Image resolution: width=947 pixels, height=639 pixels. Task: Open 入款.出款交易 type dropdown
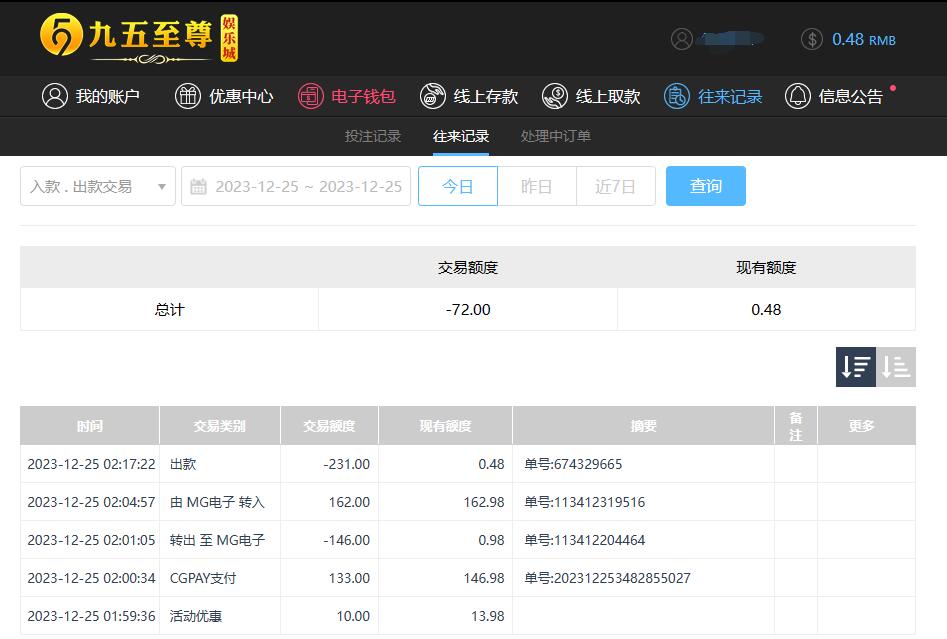(98, 186)
